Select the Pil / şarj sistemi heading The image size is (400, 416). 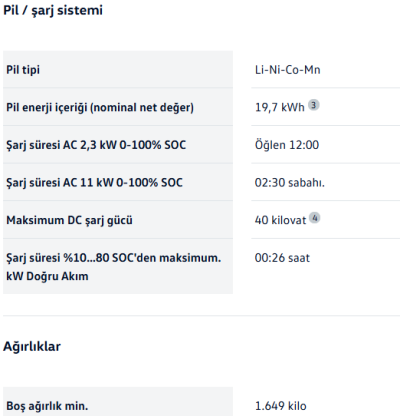[53, 10]
